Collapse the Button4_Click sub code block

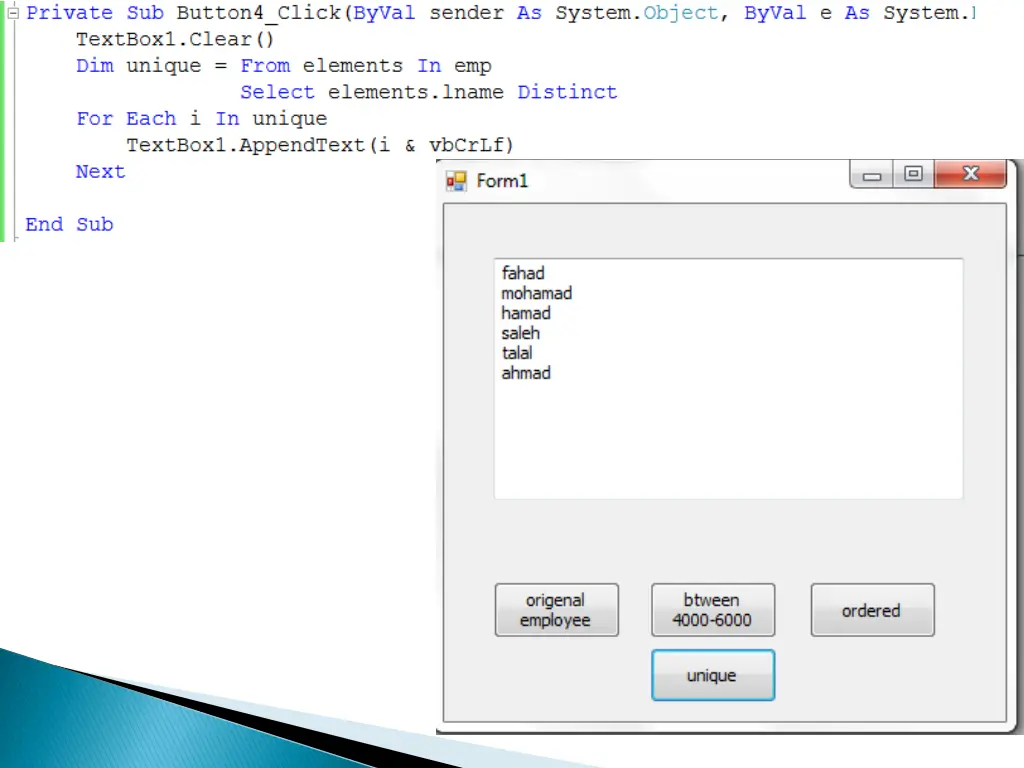[x=12, y=12]
